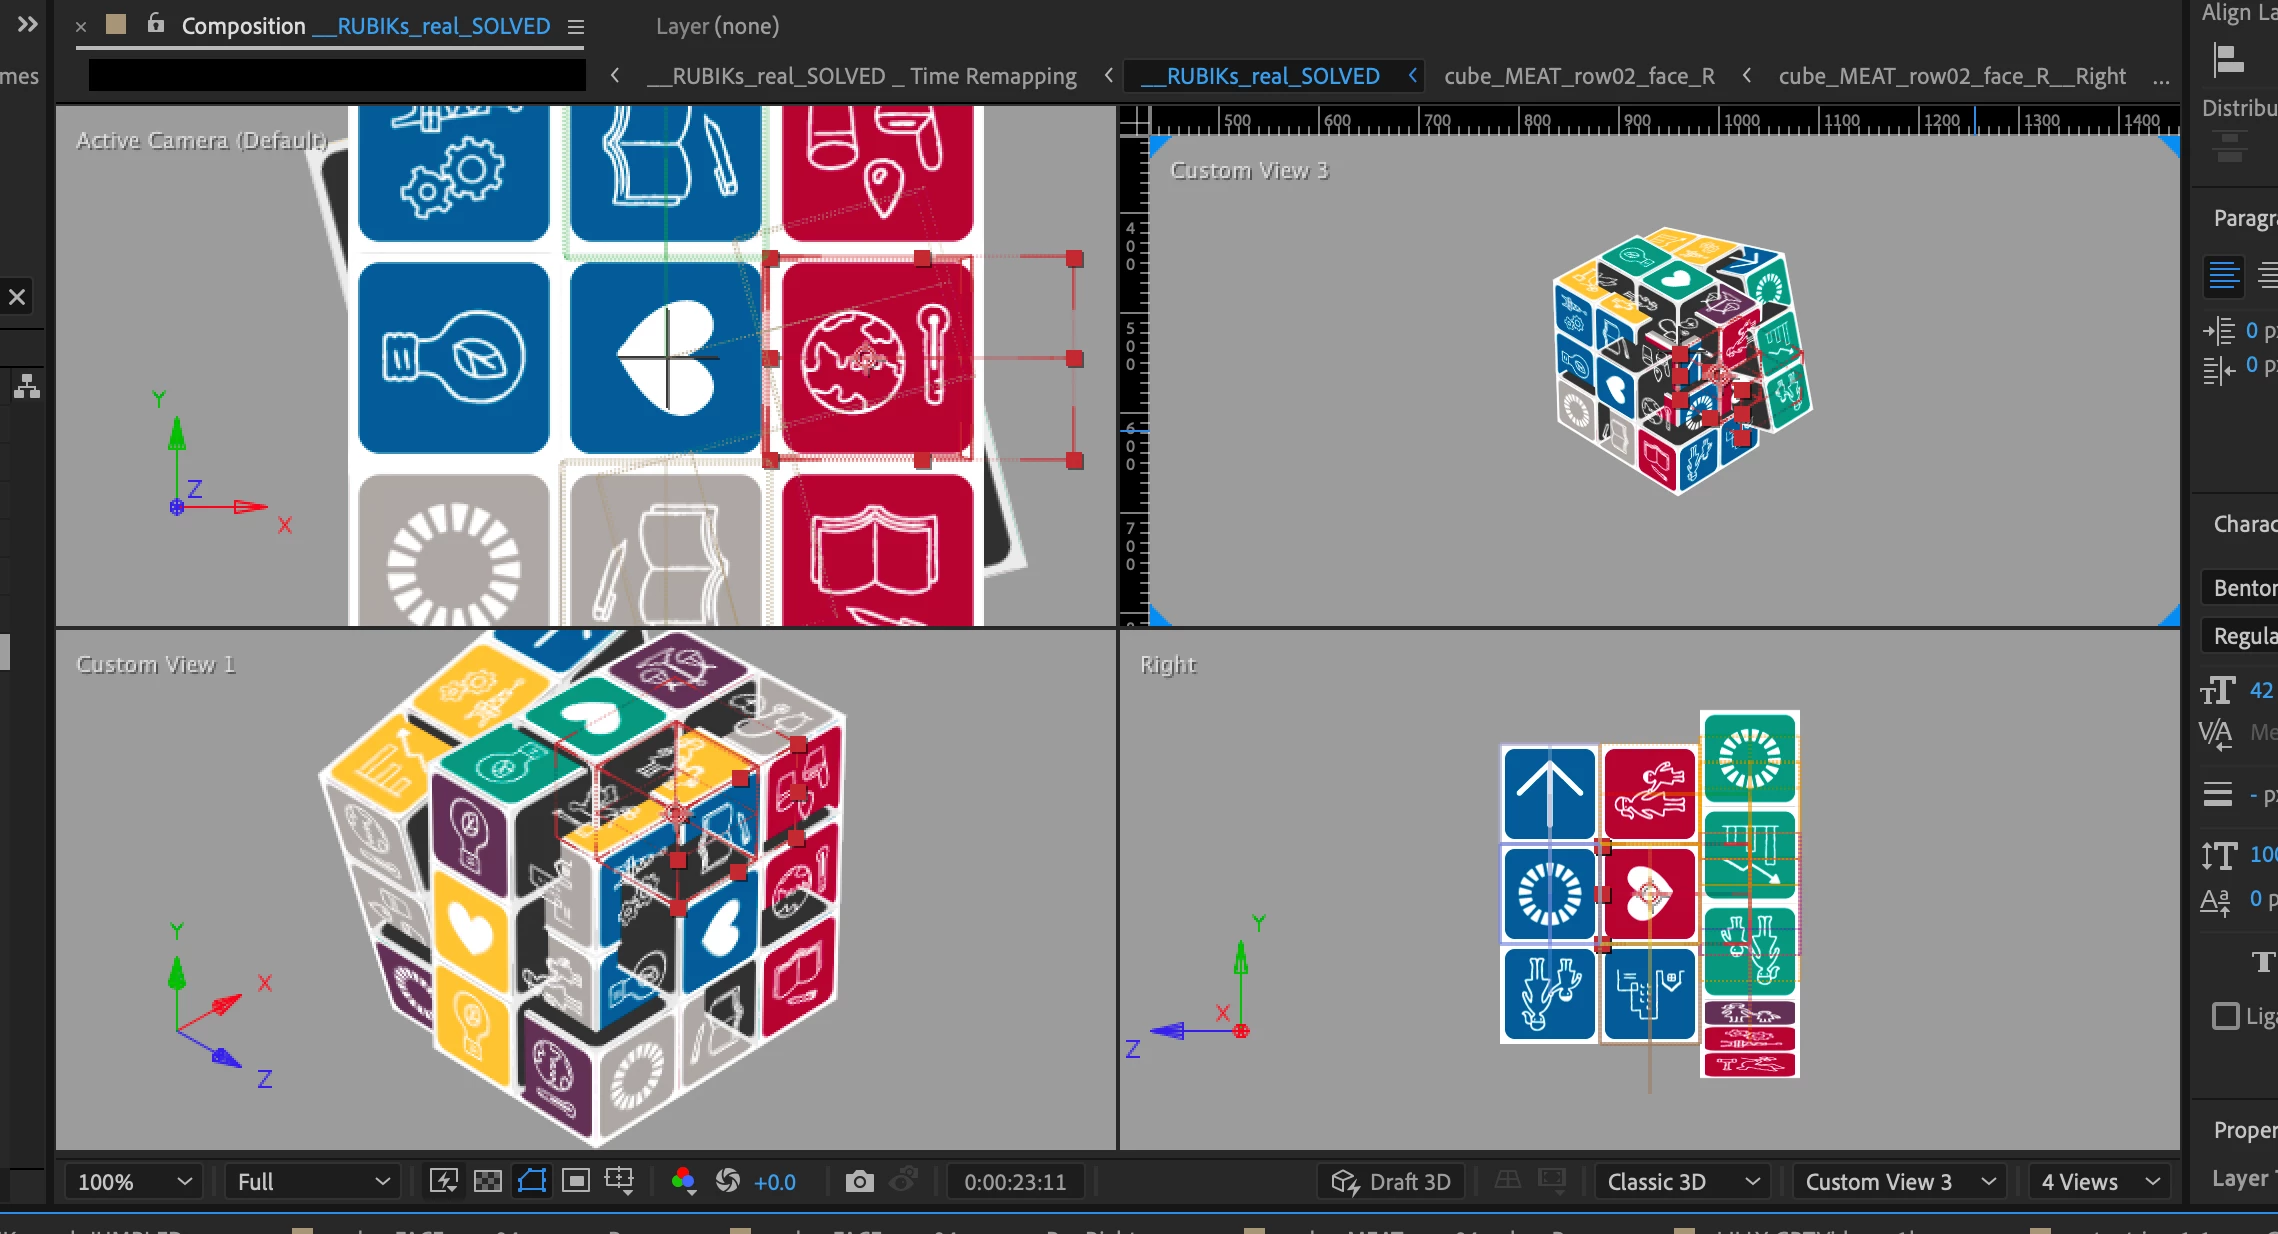This screenshot has width=2278, height=1234.
Task: Click the 0:00:23:11 timecode field
Action: tap(1014, 1182)
